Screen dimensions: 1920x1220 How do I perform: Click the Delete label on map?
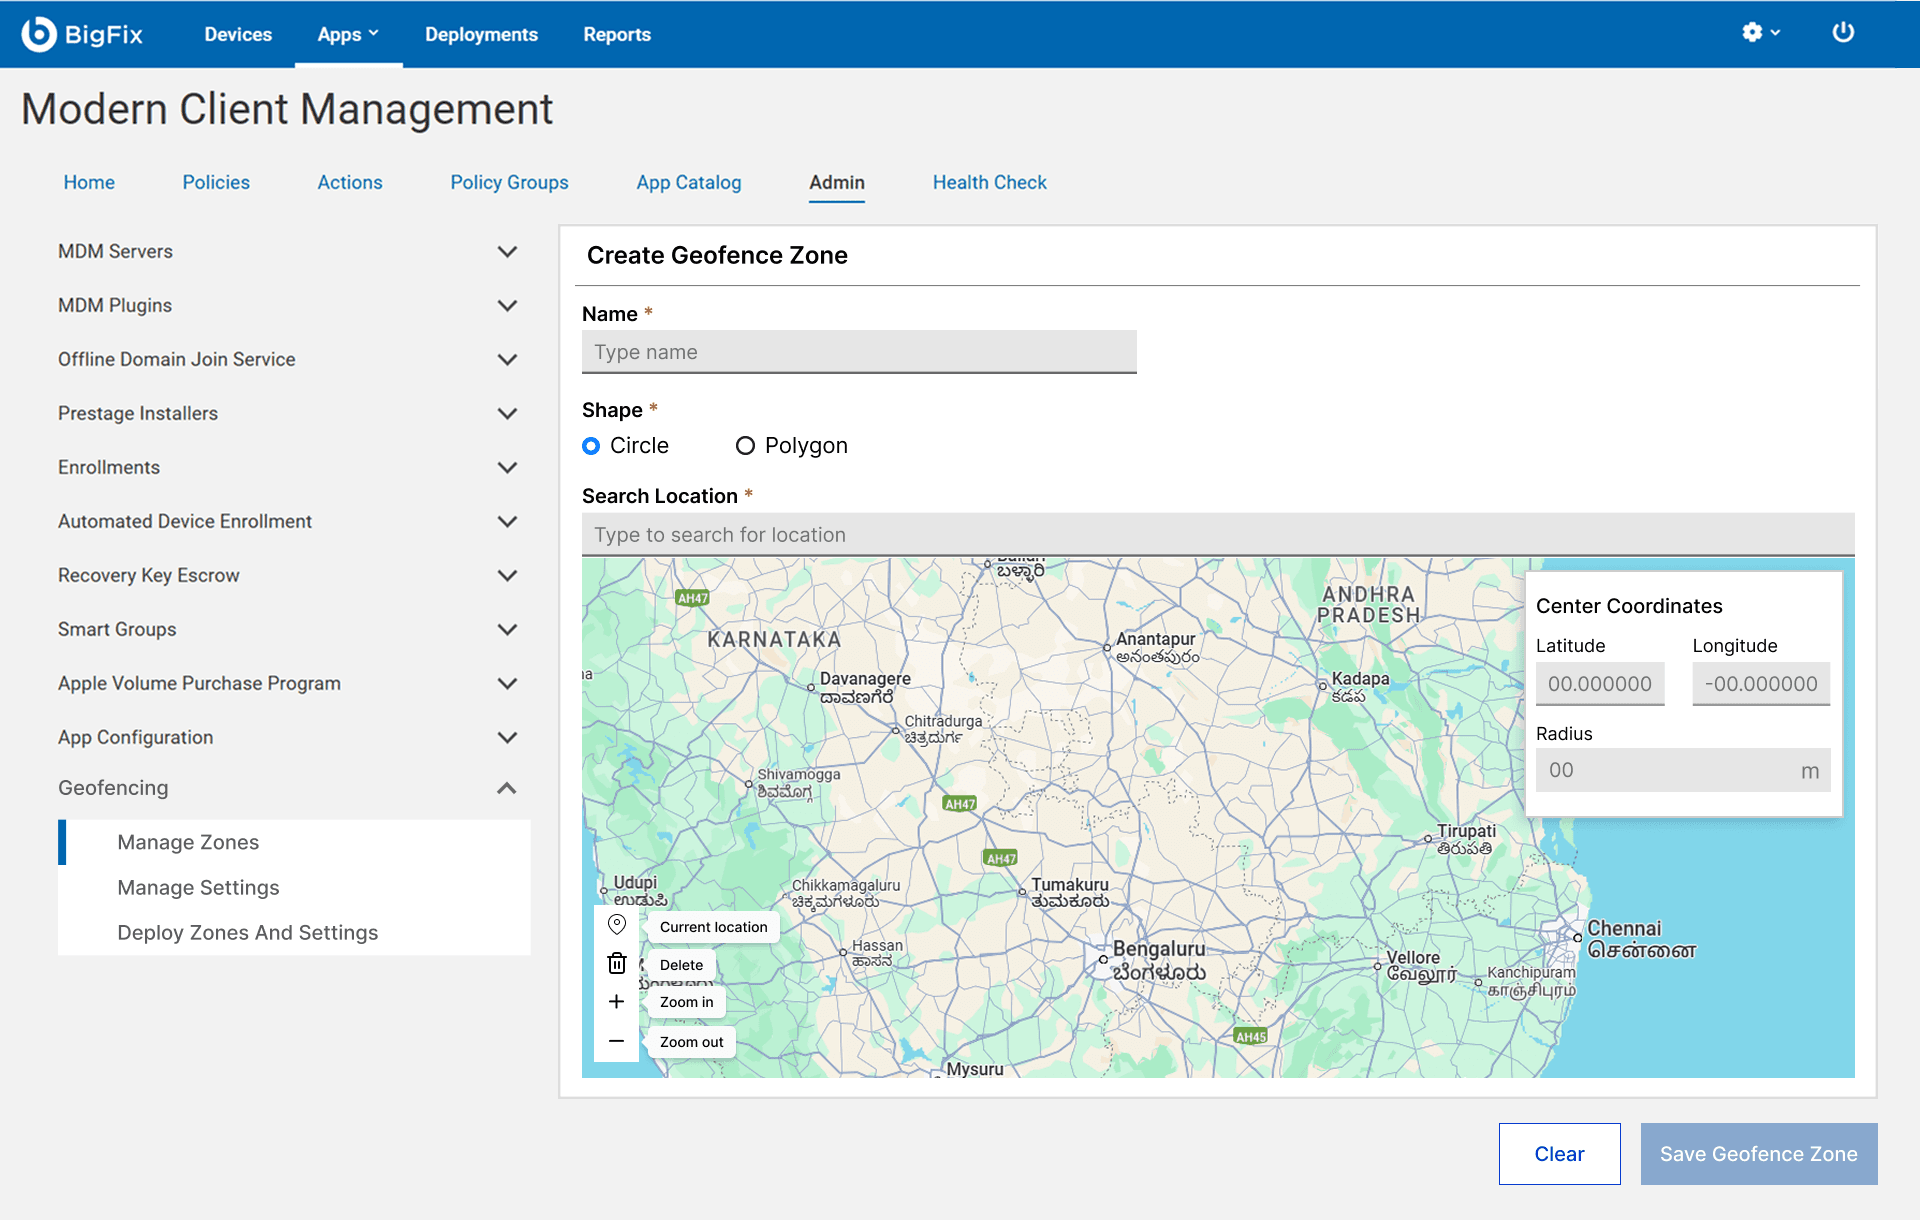[681, 965]
